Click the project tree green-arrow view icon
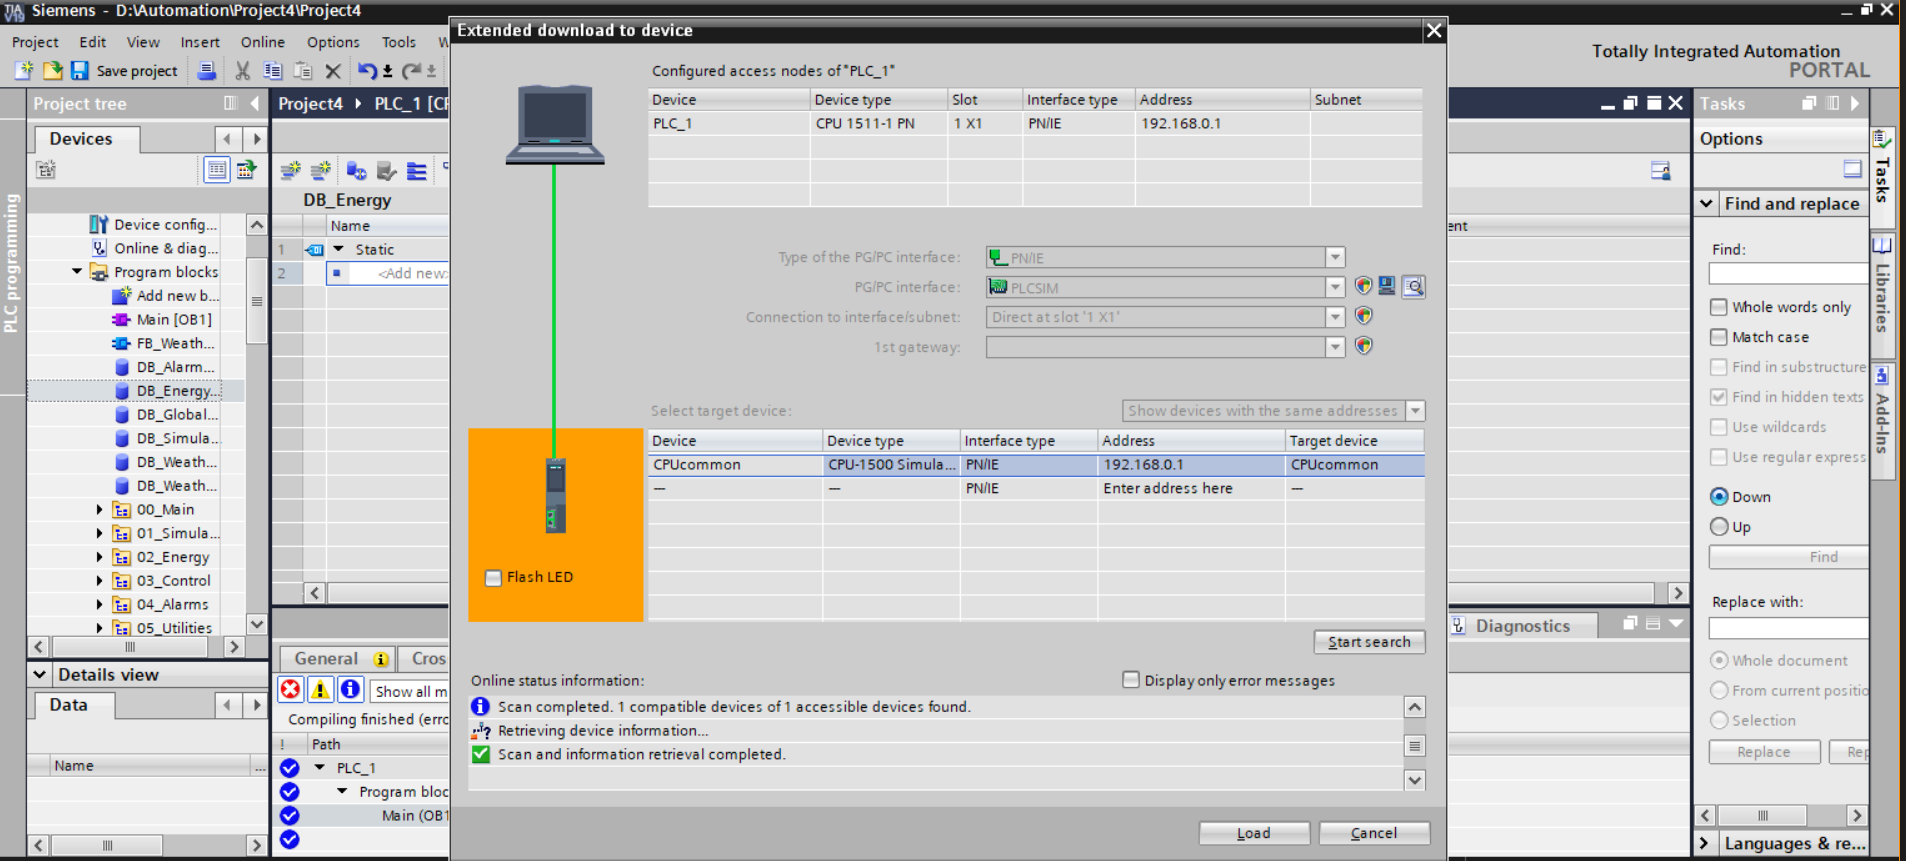This screenshot has width=1906, height=861. click(x=246, y=170)
